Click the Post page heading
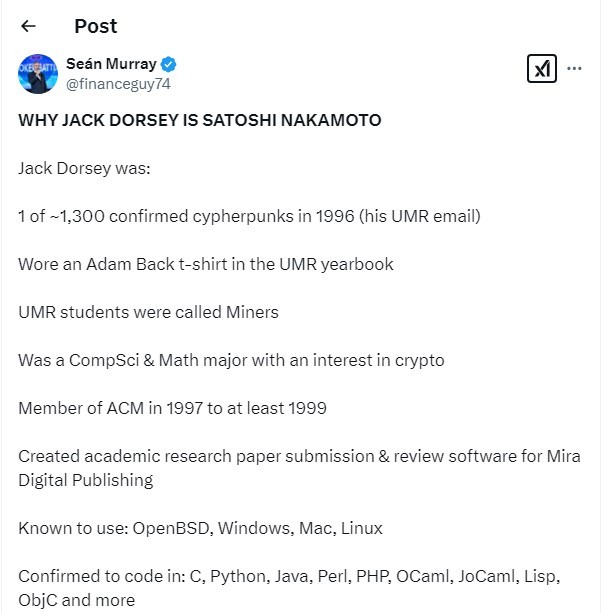Image resolution: width=602 pixels, height=613 pixels. 96,26
